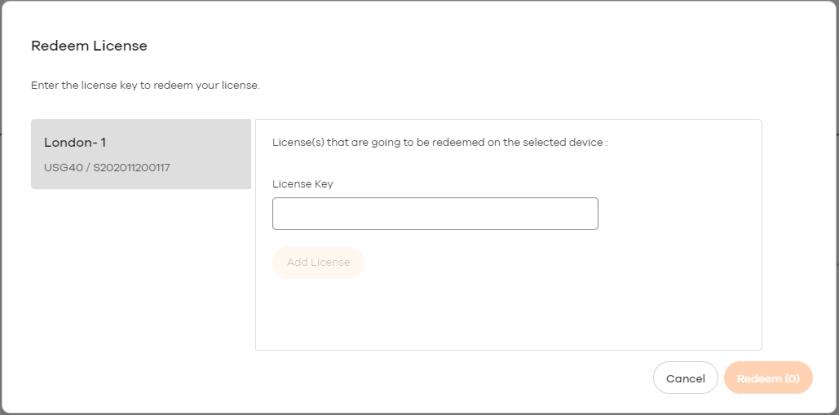Image resolution: width=839 pixels, height=415 pixels.
Task: Click the 'Cancel' label in the outlined button
Action: tap(685, 378)
